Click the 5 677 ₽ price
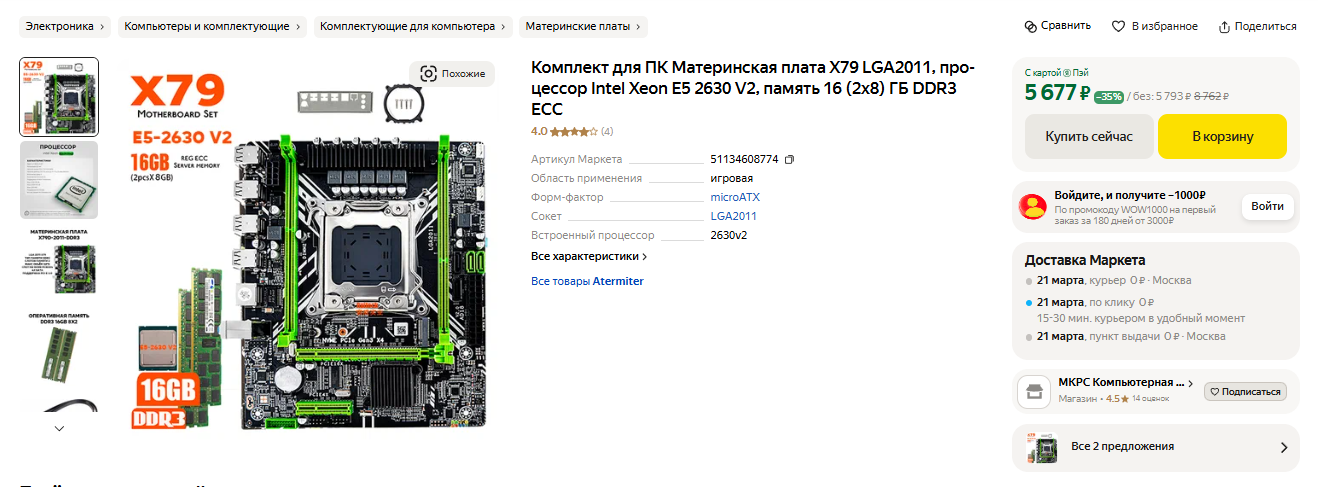Image resolution: width=1318 pixels, height=487 pixels. [x=1057, y=94]
